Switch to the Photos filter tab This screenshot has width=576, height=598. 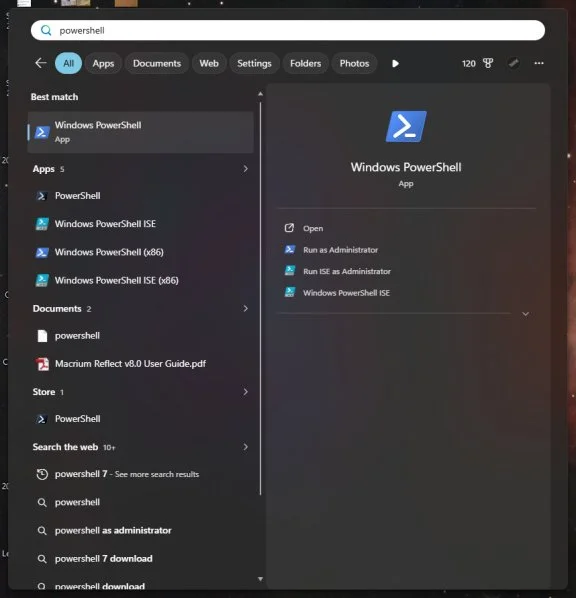(x=354, y=63)
